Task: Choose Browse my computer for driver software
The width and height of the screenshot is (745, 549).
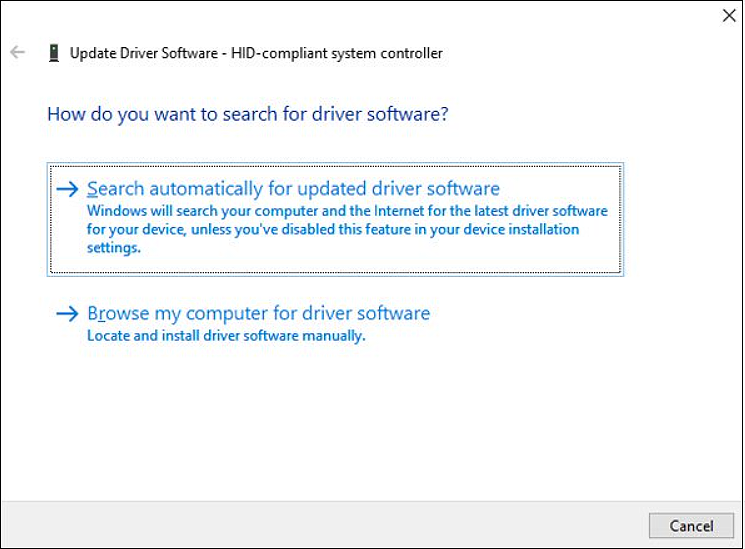Action: point(258,314)
